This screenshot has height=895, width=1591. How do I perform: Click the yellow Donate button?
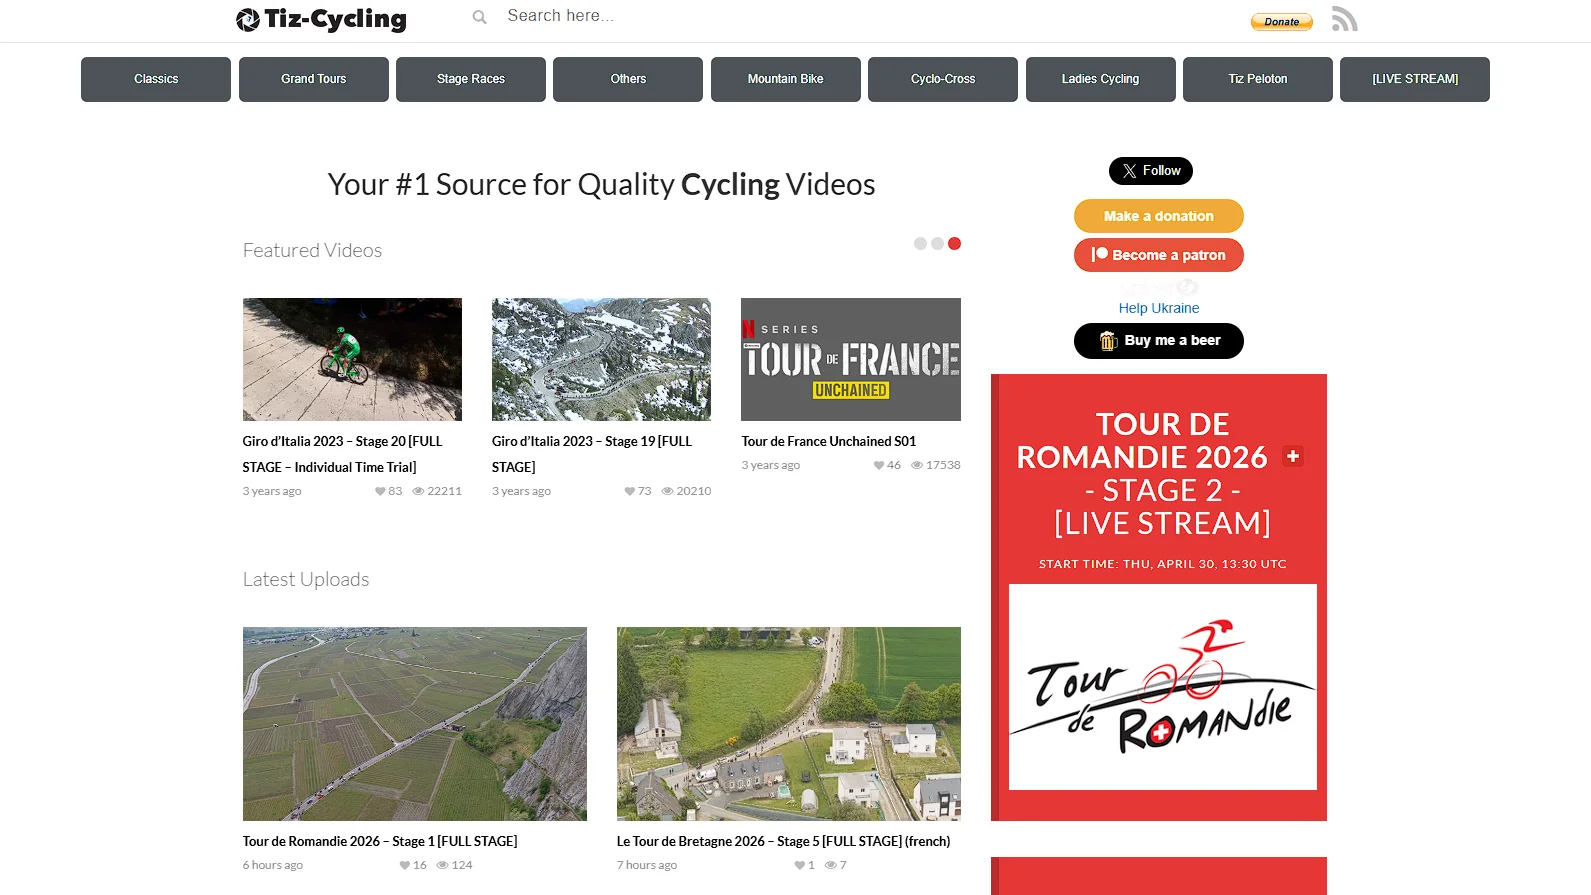point(1282,22)
